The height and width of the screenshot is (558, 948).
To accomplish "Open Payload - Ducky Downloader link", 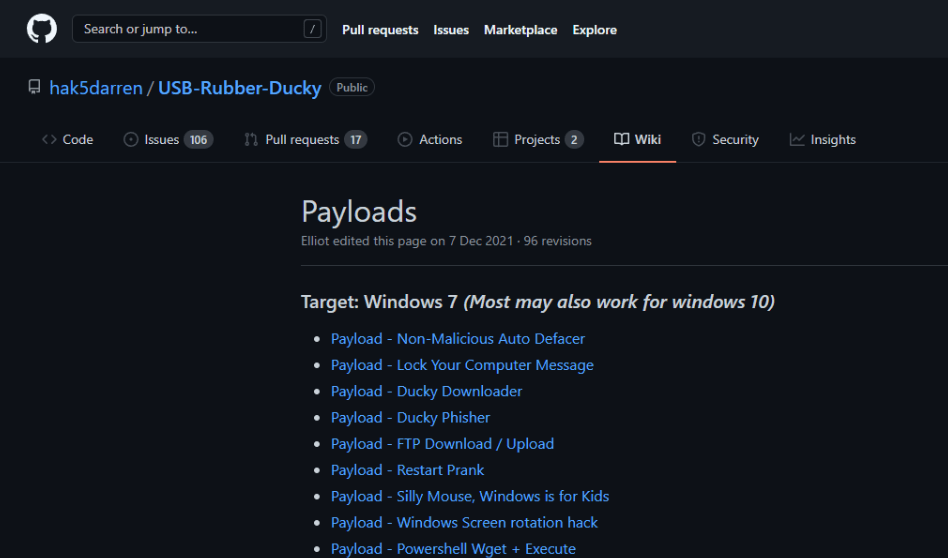I will click(426, 391).
